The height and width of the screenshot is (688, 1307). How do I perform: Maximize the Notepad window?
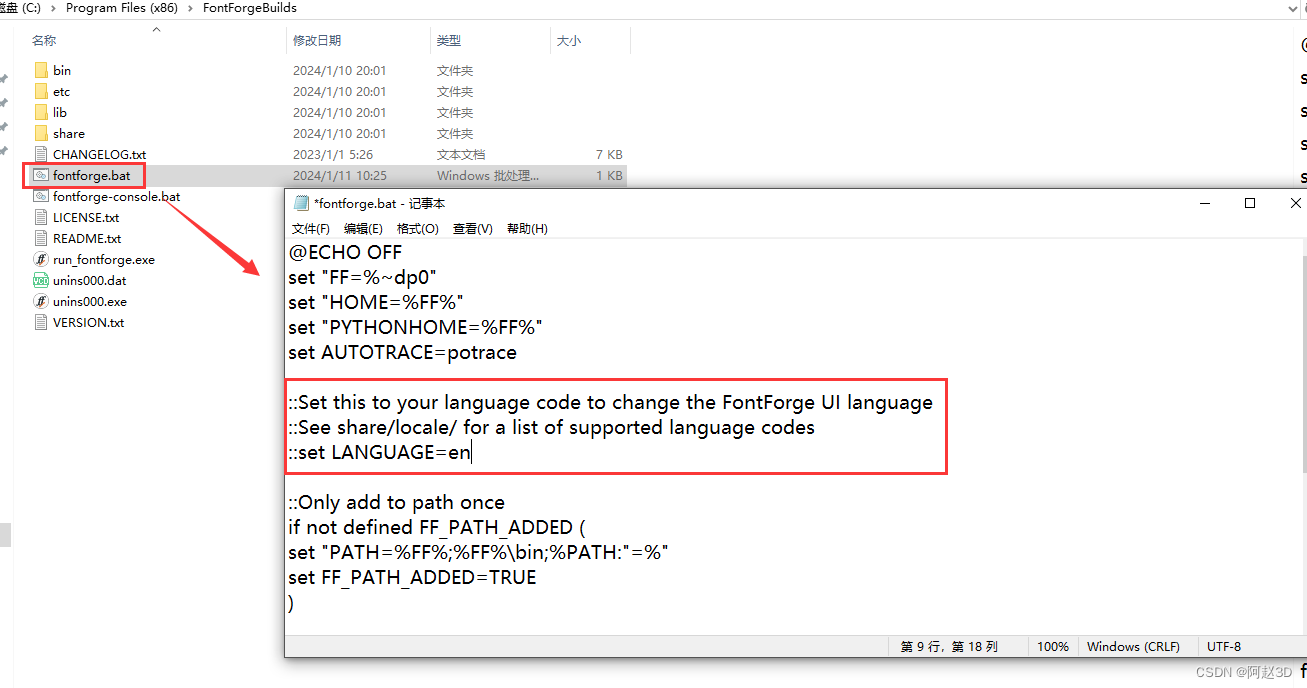(x=1250, y=203)
